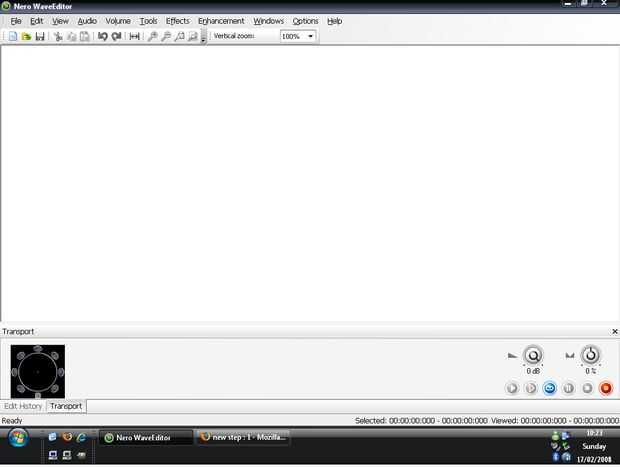The height and width of the screenshot is (467, 620).
Task: Expand the toolbar overflow arrow
Action: (203, 37)
